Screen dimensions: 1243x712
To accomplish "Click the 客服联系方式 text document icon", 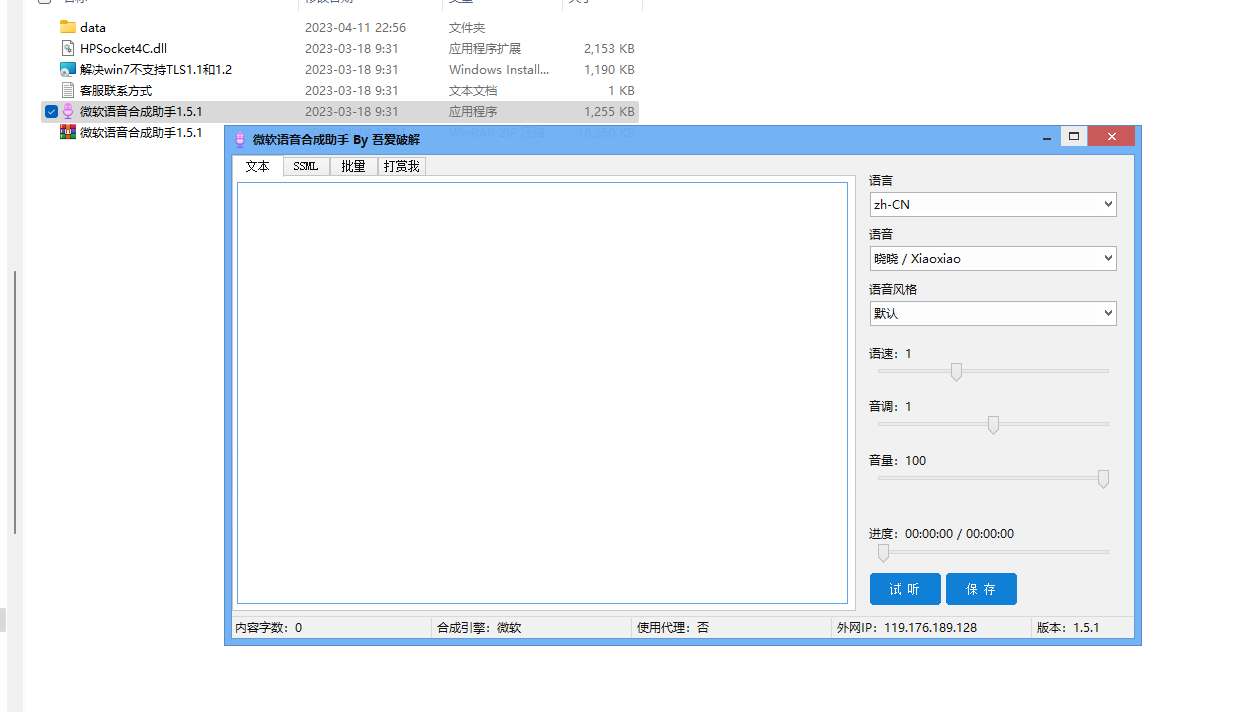I will tap(68, 90).
